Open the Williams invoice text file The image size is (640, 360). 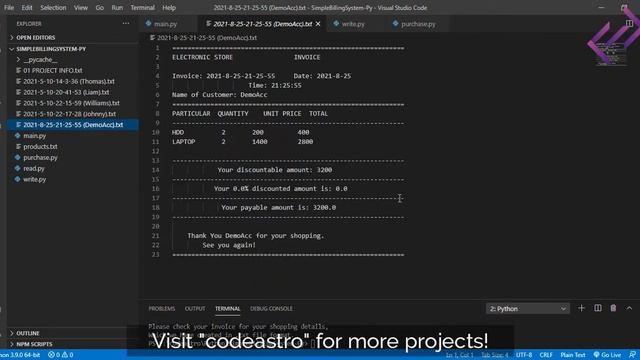(71, 103)
